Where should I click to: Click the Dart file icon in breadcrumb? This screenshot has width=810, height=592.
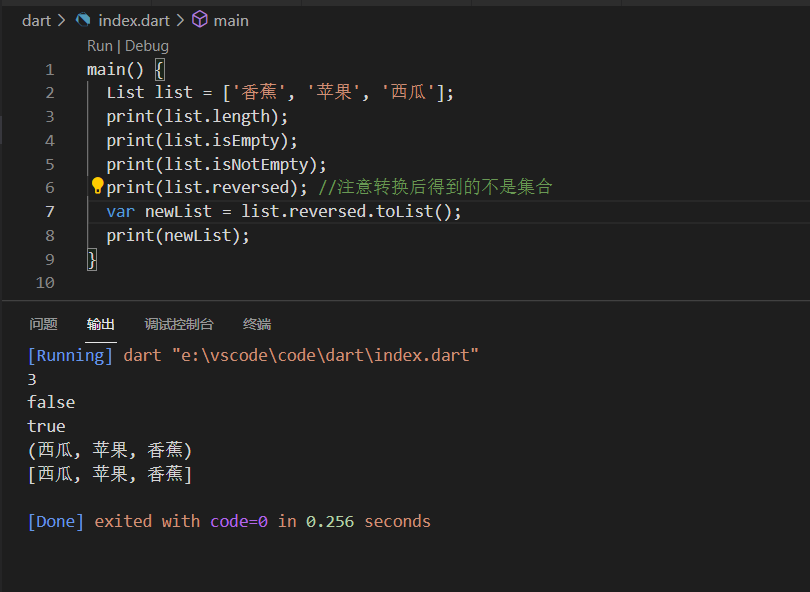pyautogui.click(x=83, y=20)
